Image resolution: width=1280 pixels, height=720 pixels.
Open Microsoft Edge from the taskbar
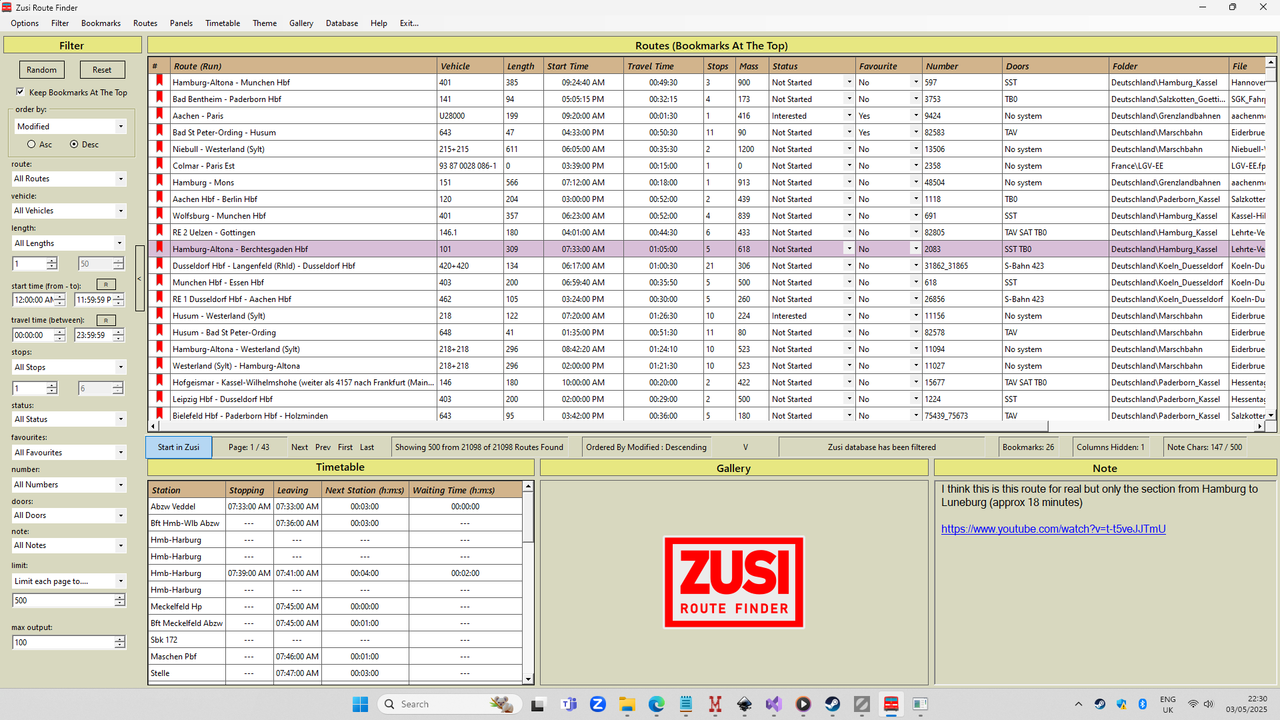point(656,704)
